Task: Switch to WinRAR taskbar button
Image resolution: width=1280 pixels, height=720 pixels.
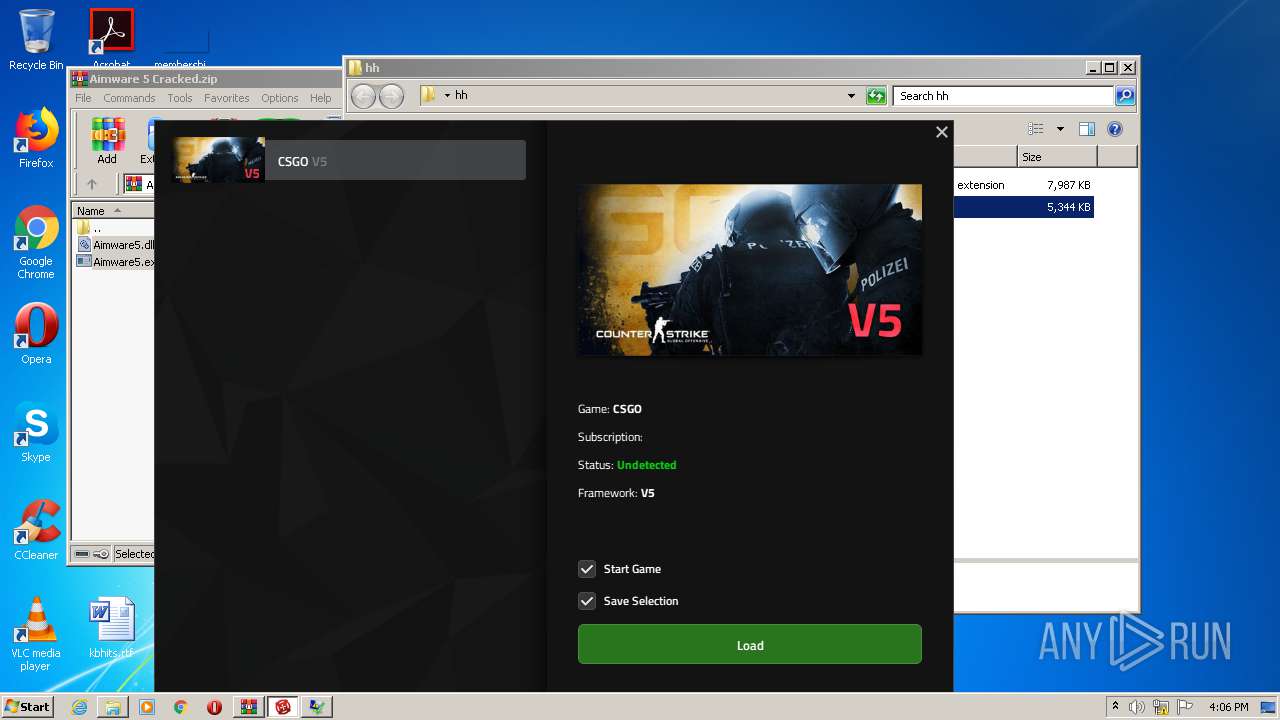Action: click(249, 707)
